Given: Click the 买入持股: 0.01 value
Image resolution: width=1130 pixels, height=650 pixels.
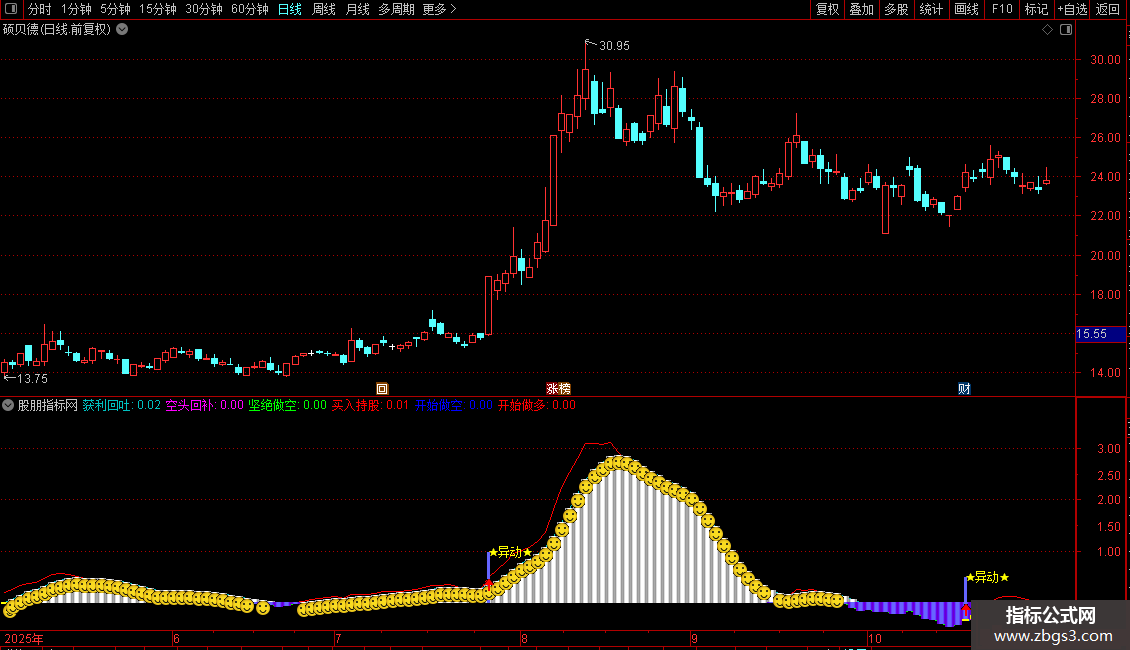Looking at the screenshot, I should [x=370, y=406].
